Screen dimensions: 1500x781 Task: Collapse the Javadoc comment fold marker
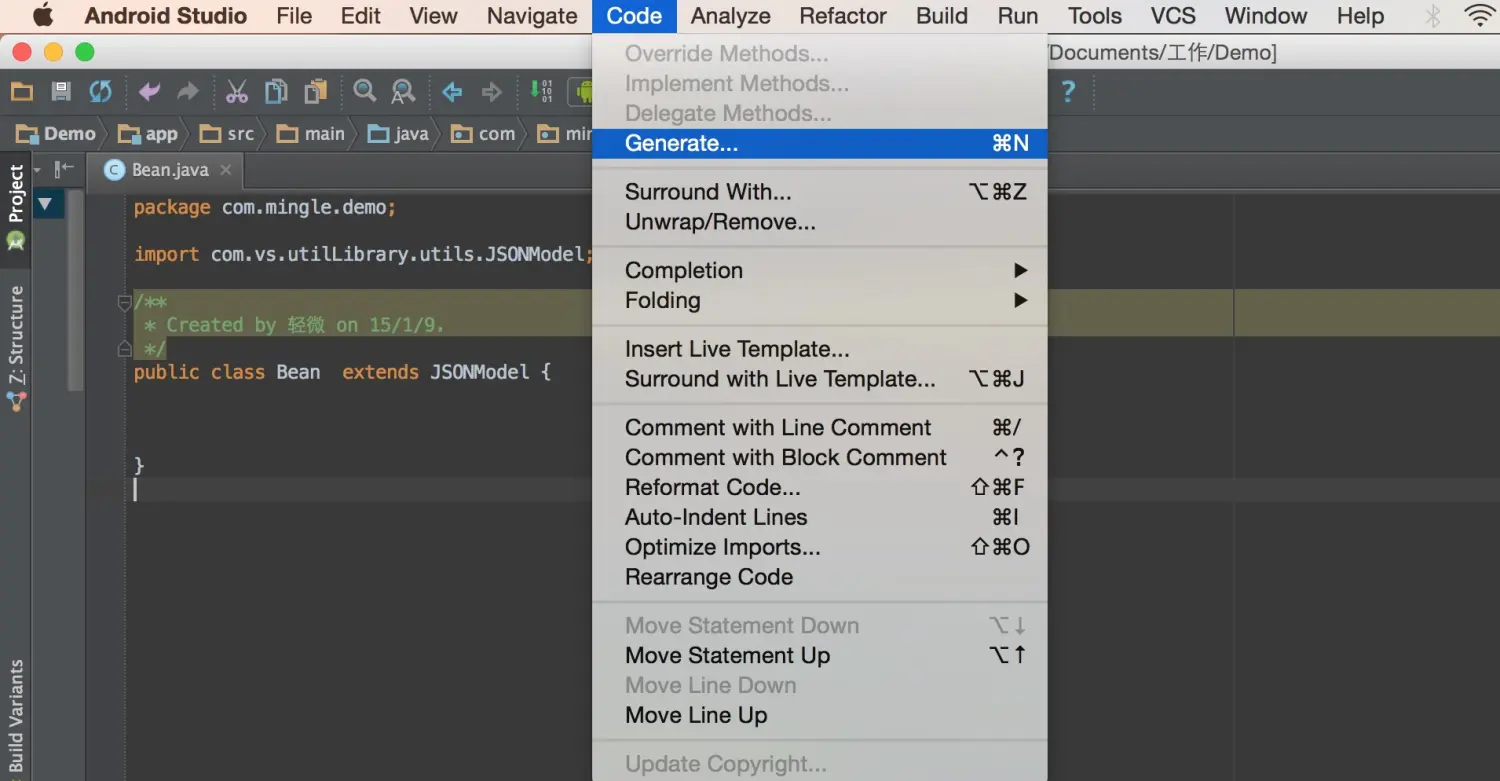[x=125, y=301]
